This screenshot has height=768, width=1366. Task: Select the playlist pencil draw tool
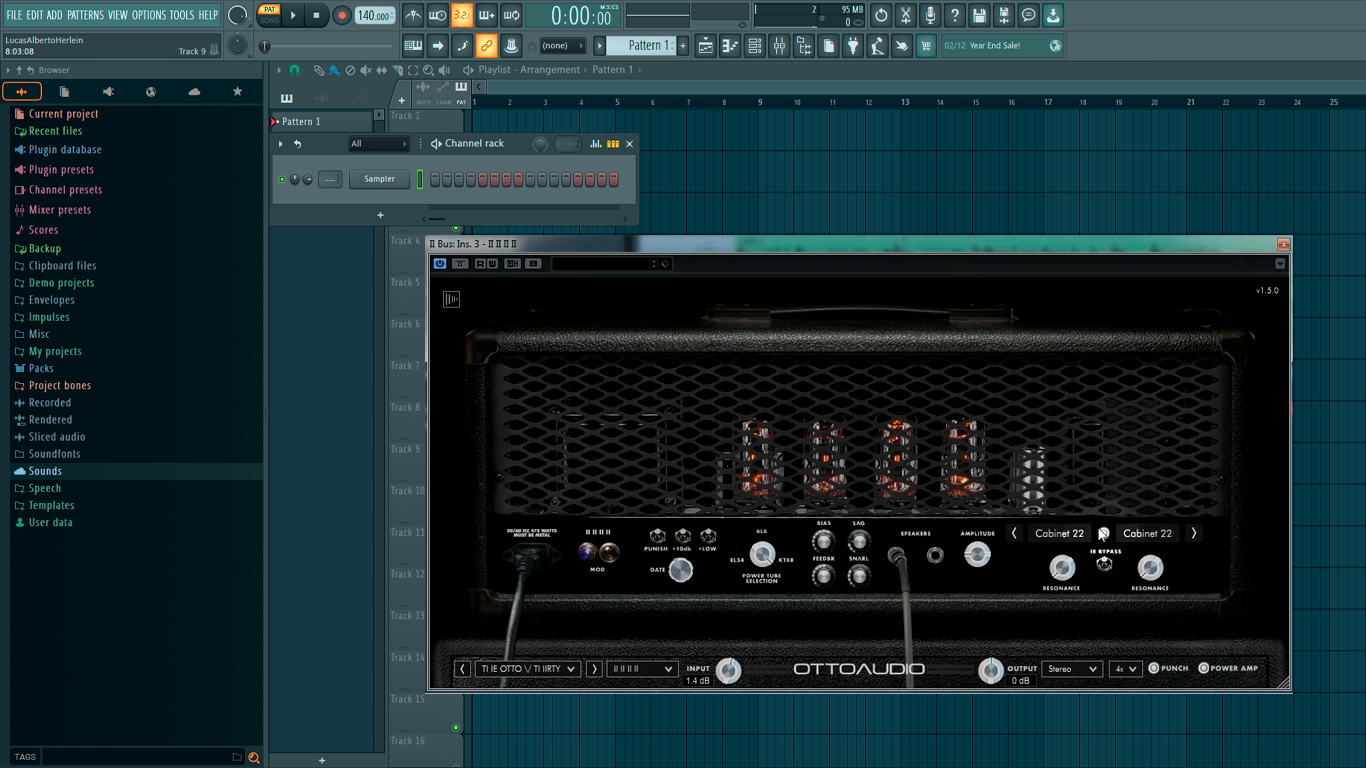coord(318,70)
